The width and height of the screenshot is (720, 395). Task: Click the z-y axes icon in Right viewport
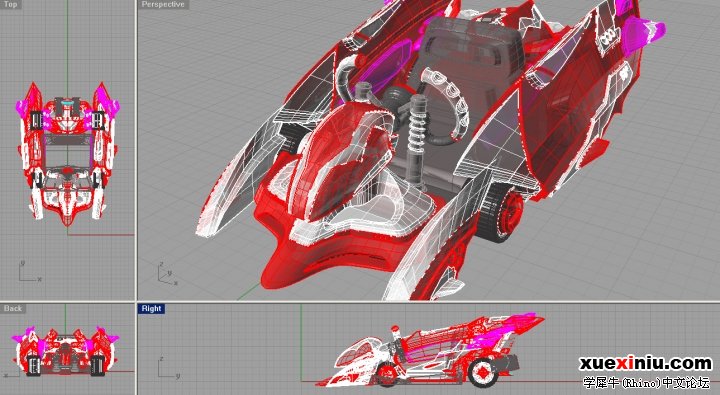pos(168,367)
